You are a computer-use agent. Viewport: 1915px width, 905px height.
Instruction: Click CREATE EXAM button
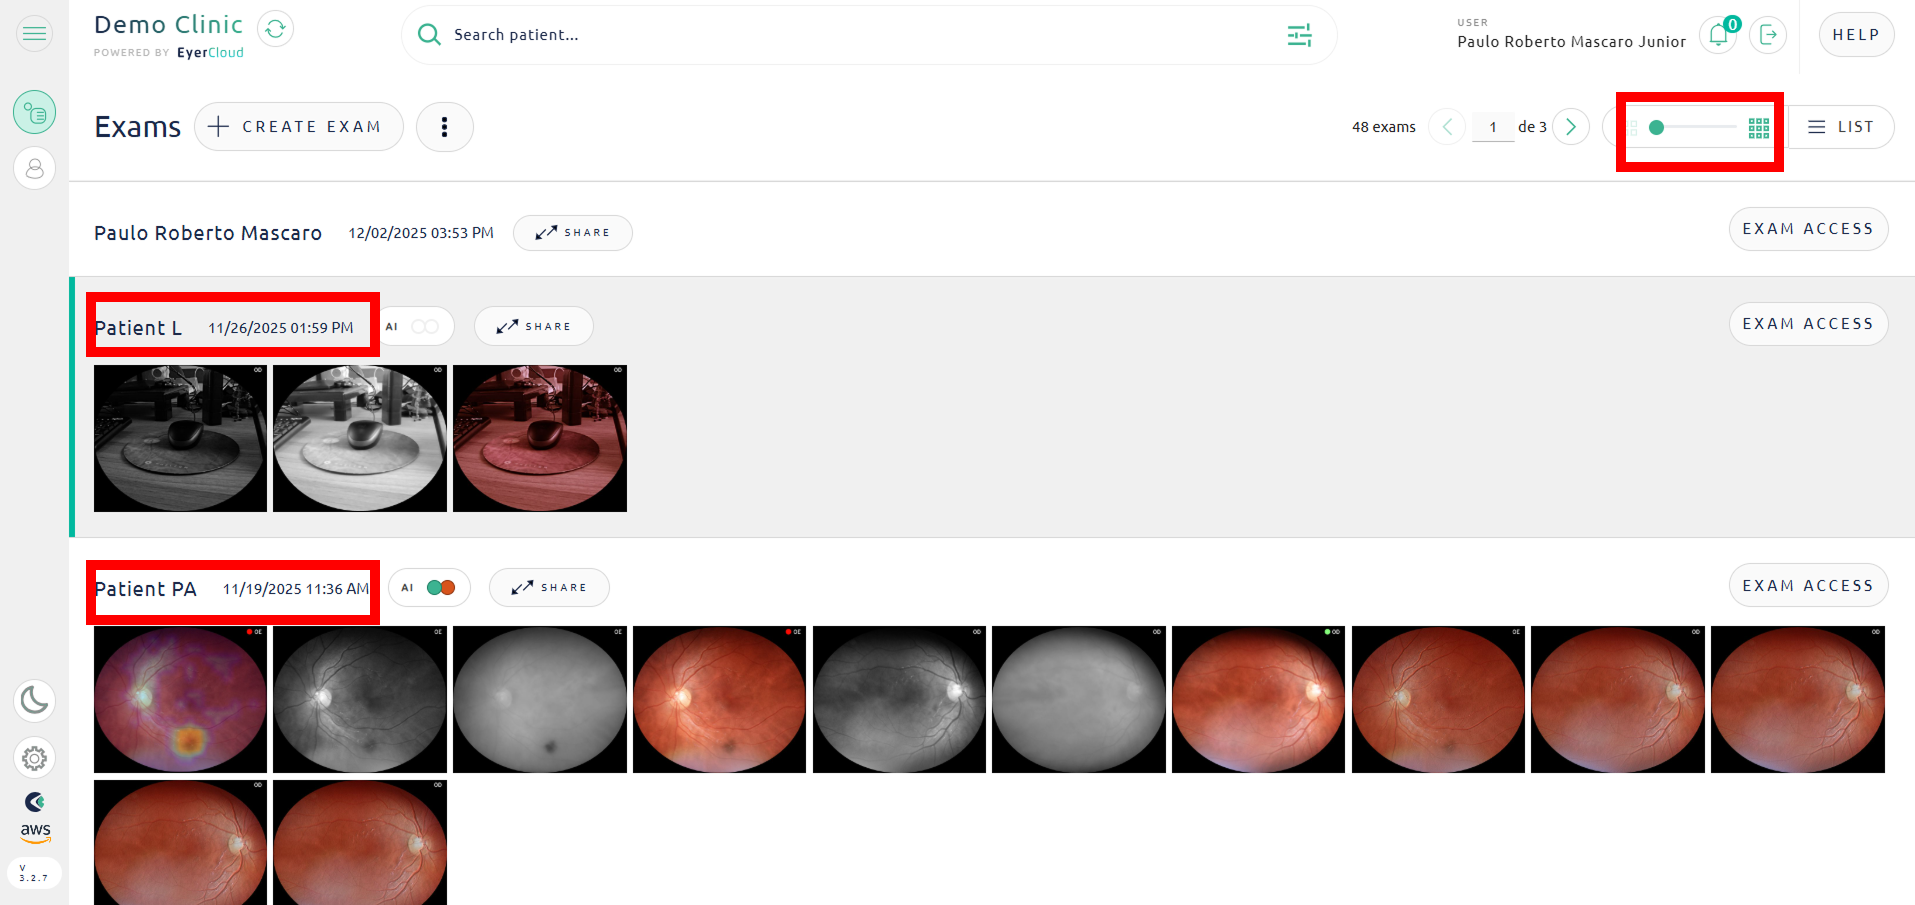[298, 127]
